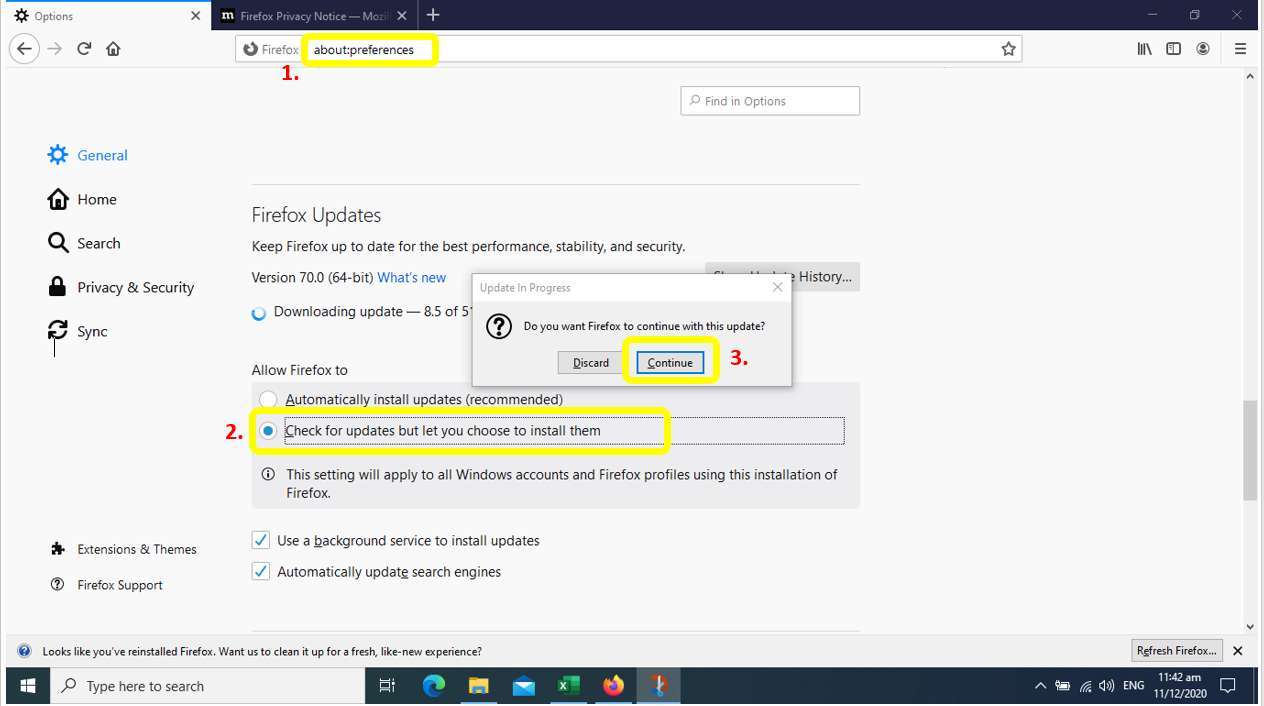
Task: Click the 'Downloading update' status text
Action: click(x=372, y=312)
